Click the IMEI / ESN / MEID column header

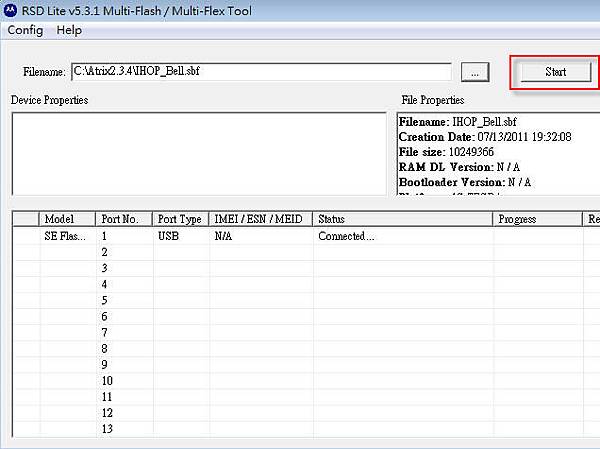pos(261,219)
